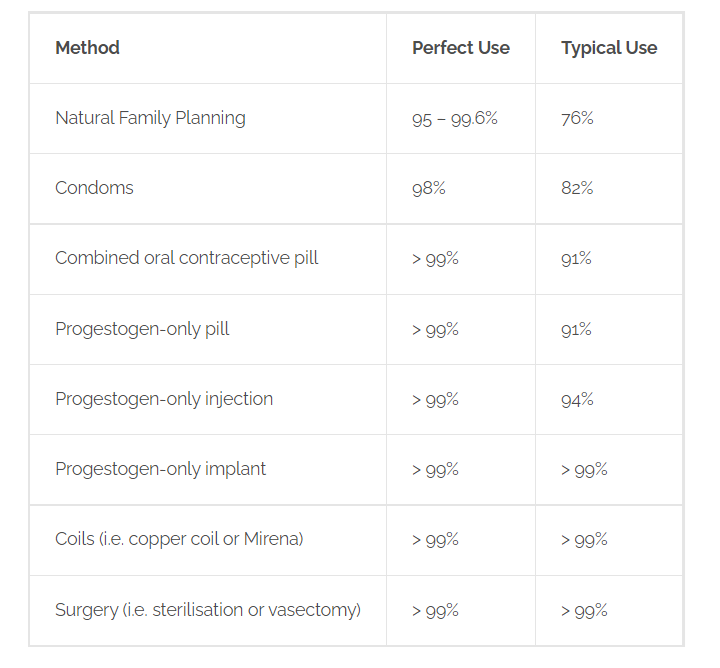Screen dimensions: 720x668
Task: Click the 94% typical use for injection
Action: point(577,400)
